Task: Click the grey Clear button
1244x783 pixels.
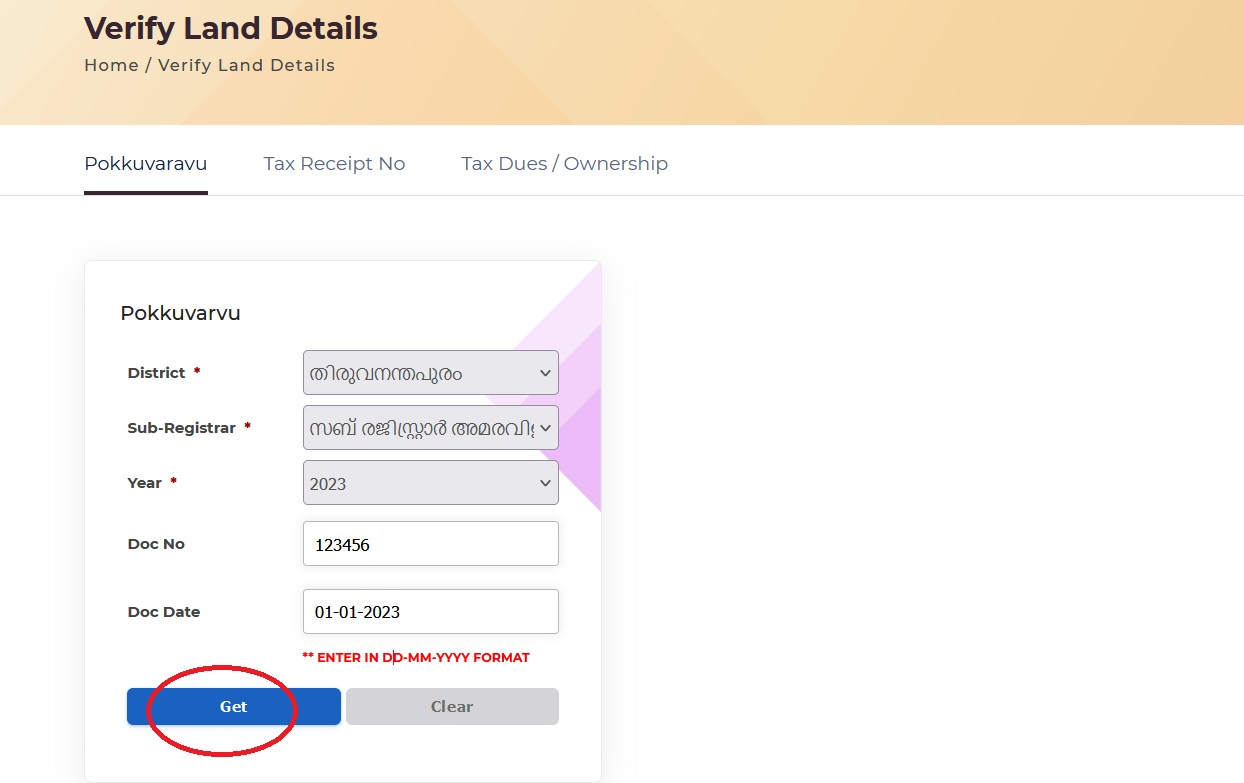Action: click(452, 706)
